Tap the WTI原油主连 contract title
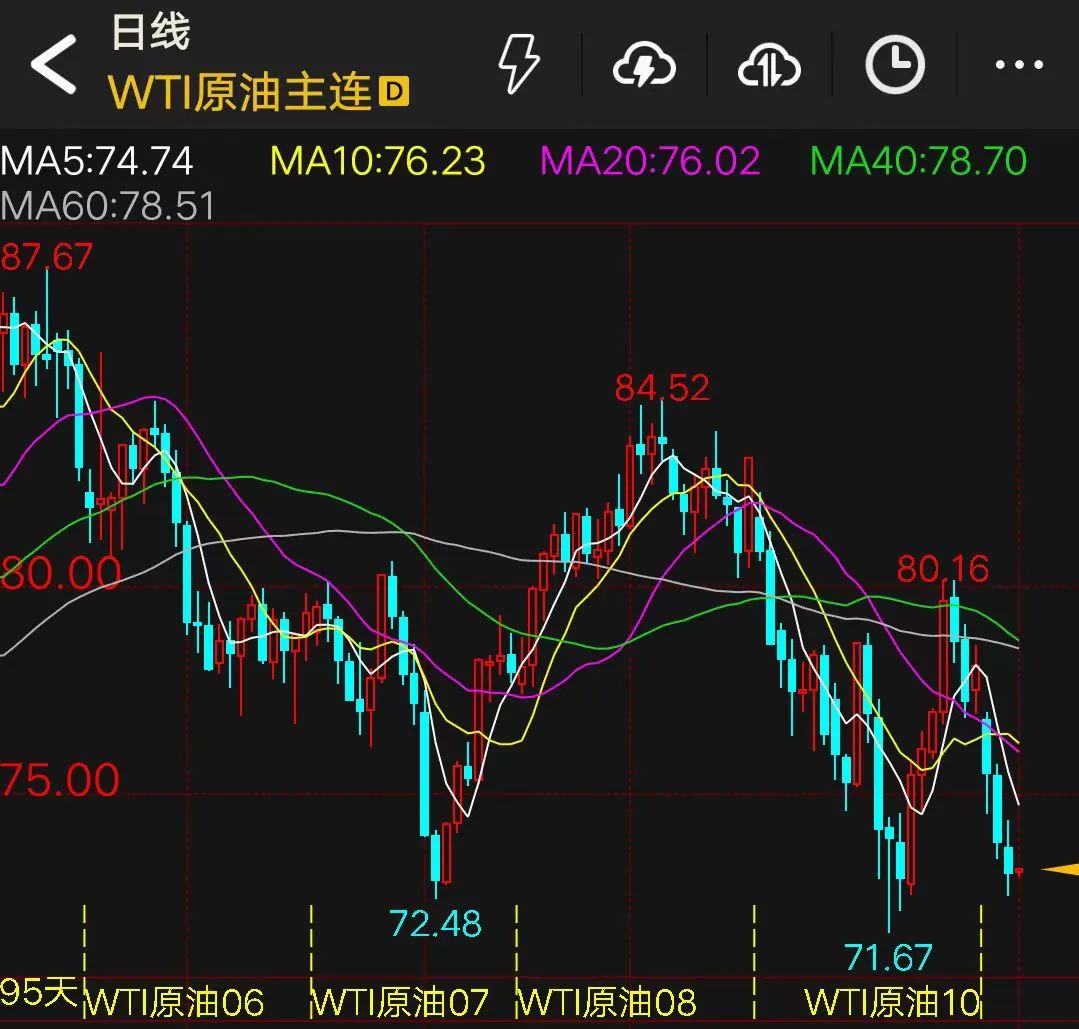Viewport: 1079px width, 1029px height. [x=240, y=92]
